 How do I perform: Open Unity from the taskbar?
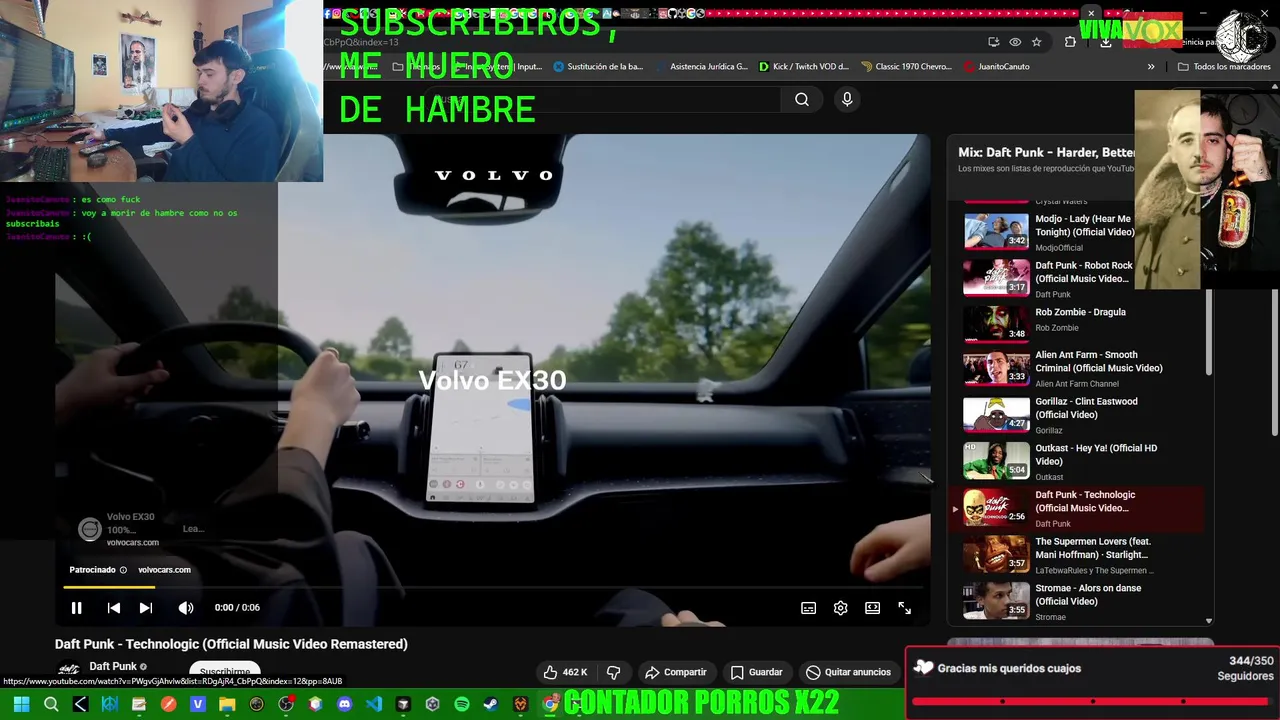[432, 704]
